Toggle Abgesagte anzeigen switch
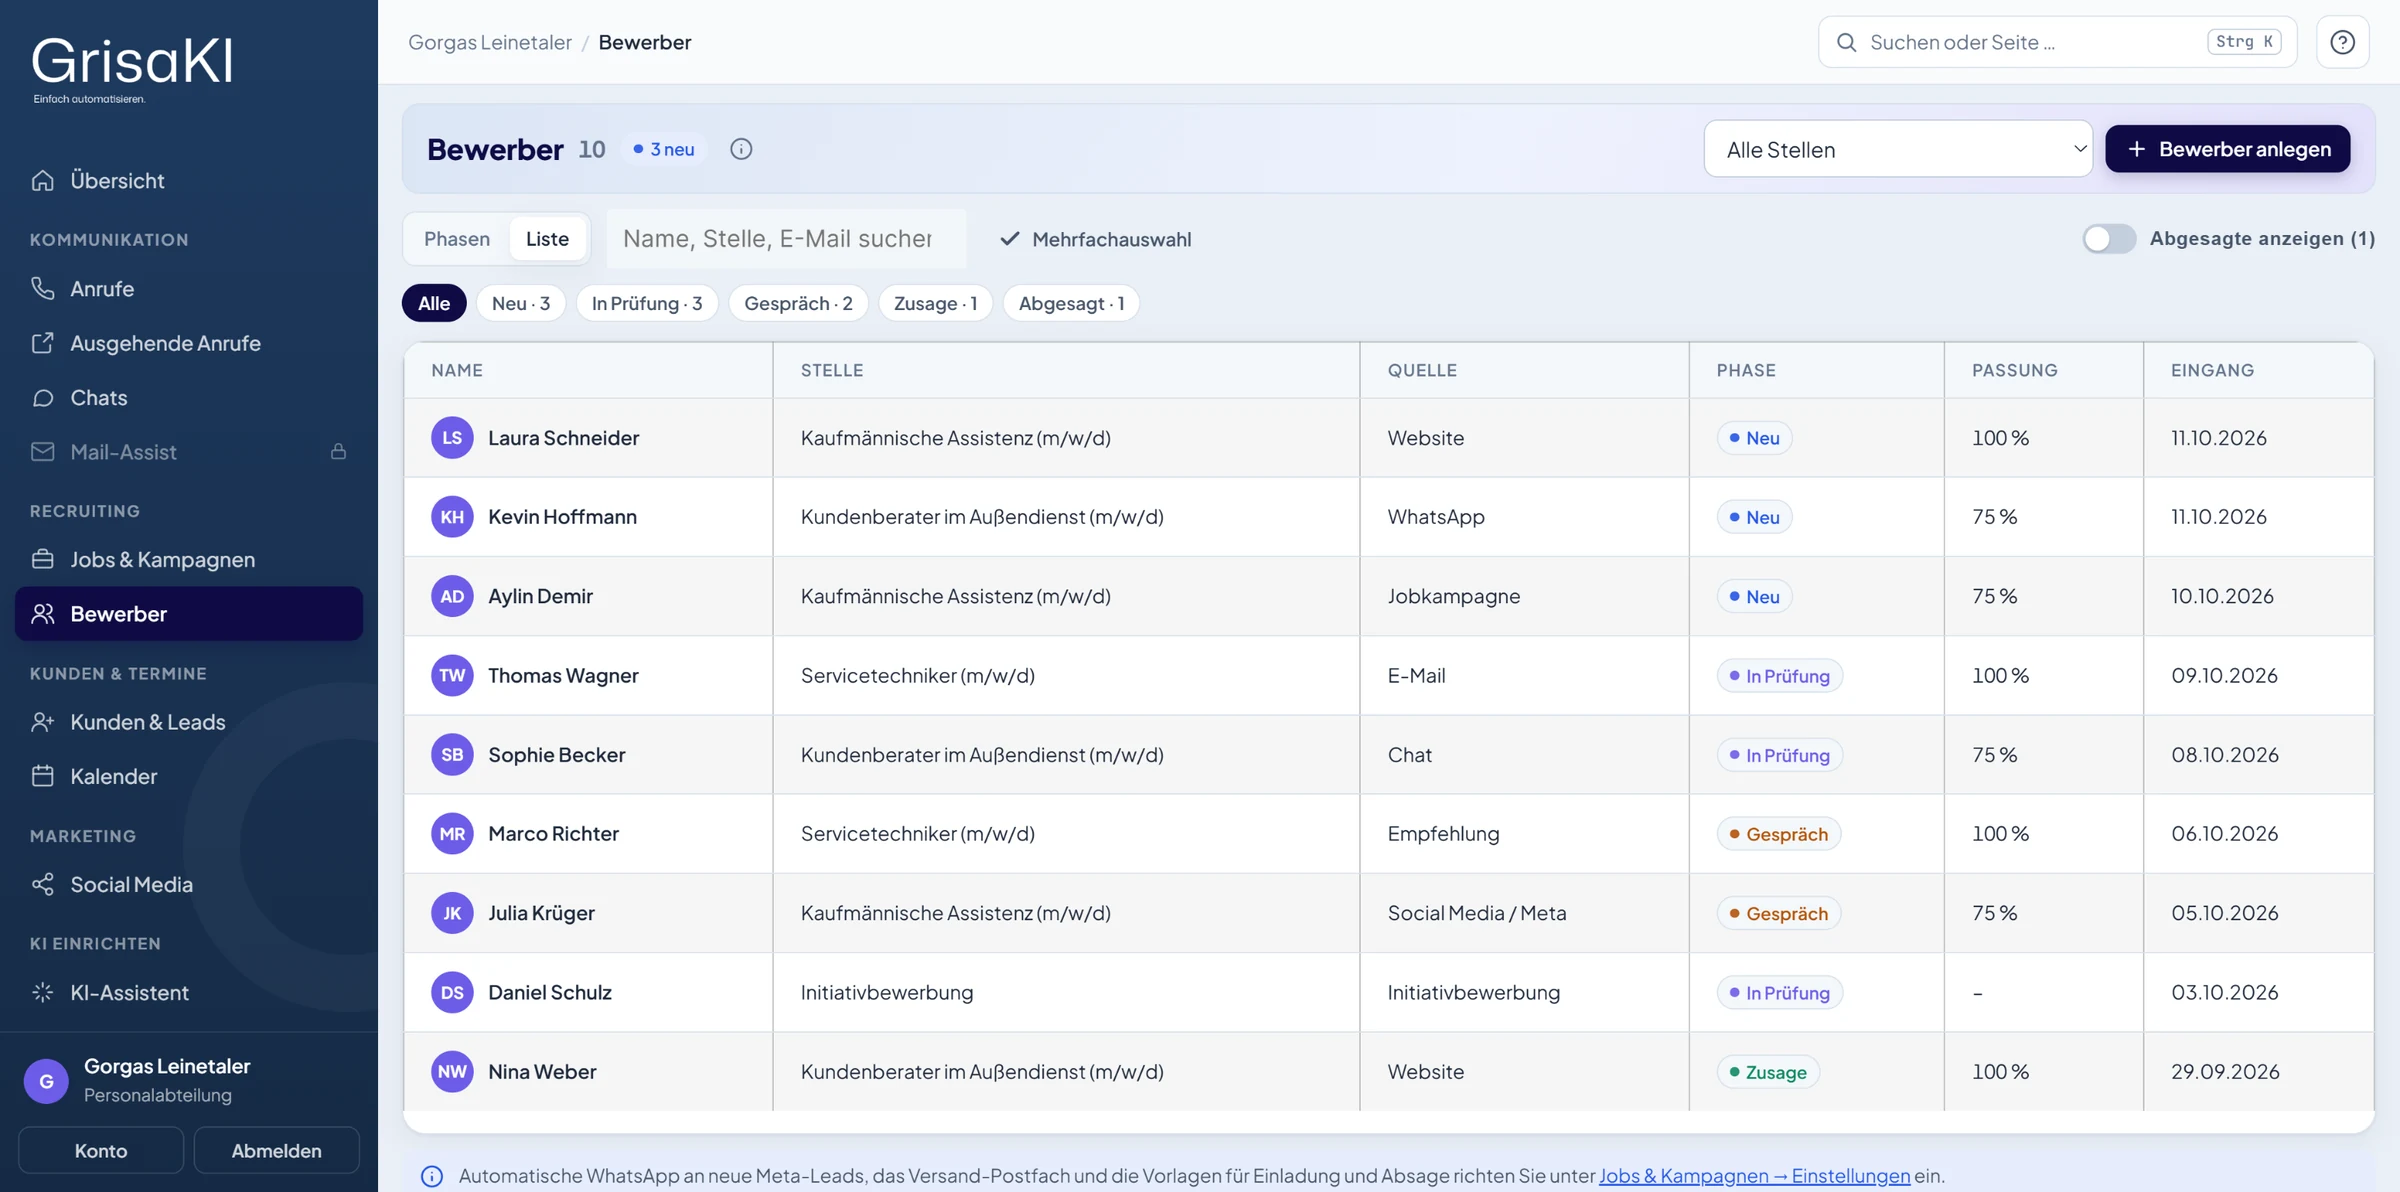 (2109, 238)
